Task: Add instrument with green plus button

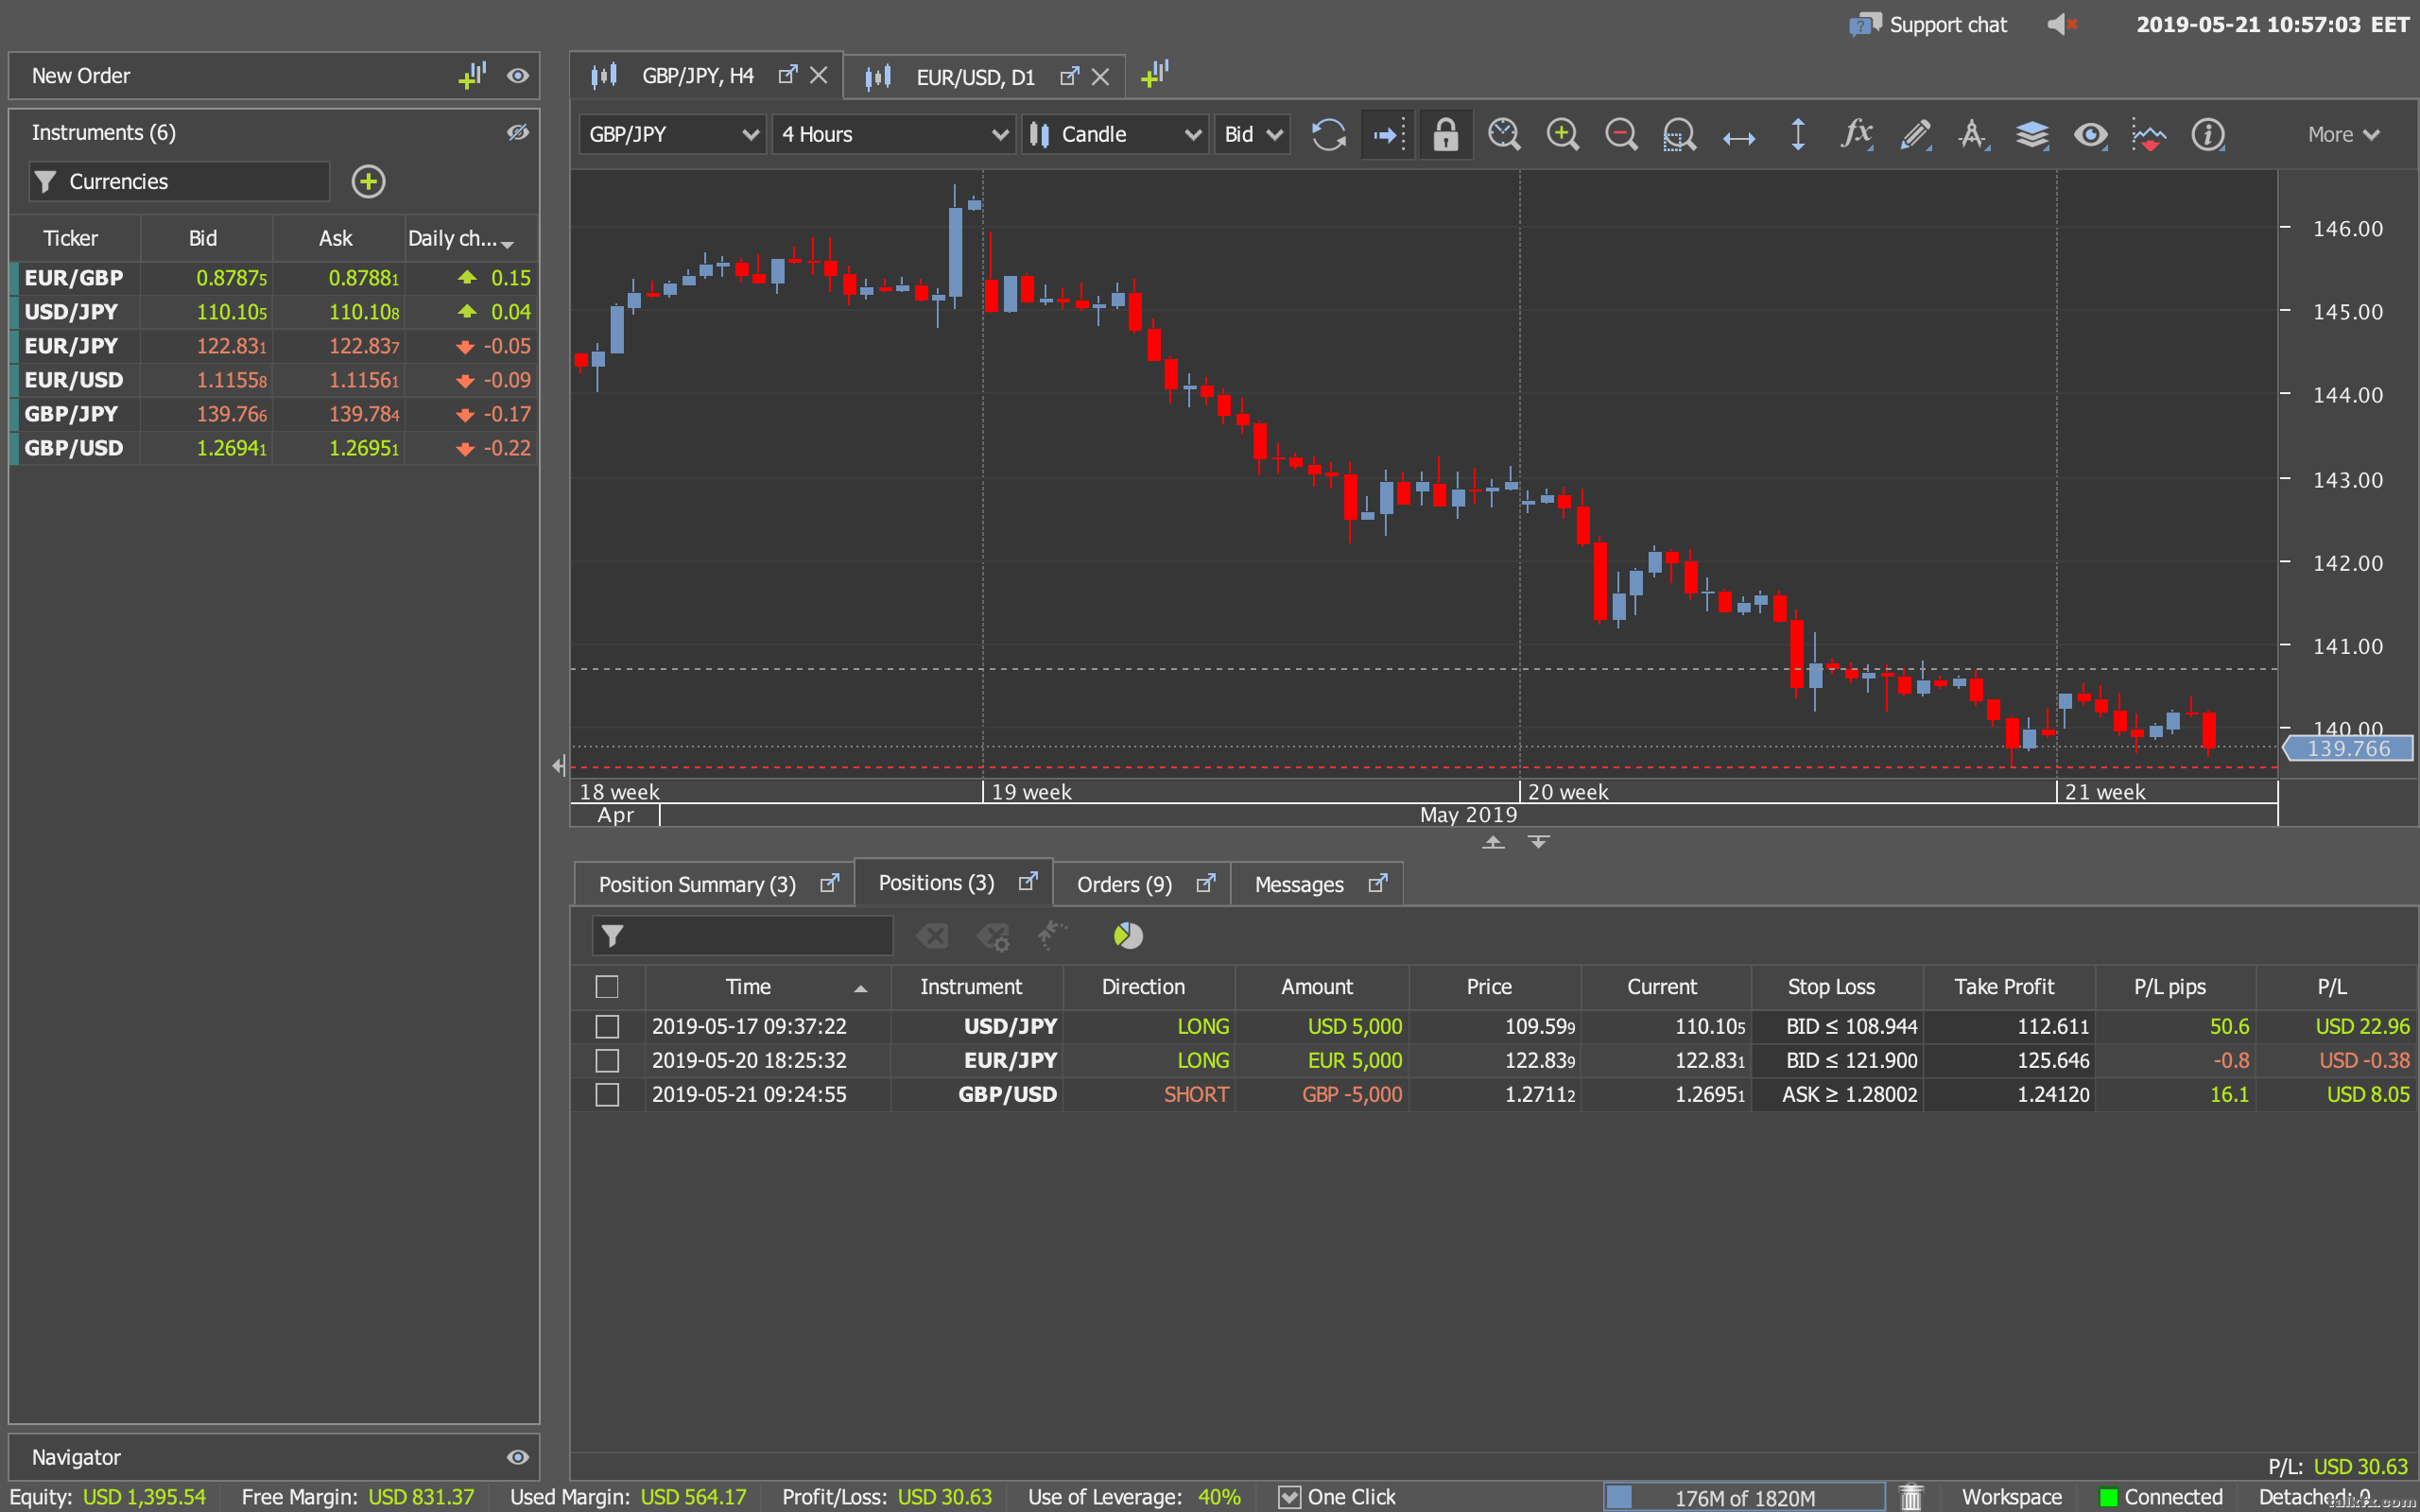Action: tap(368, 181)
